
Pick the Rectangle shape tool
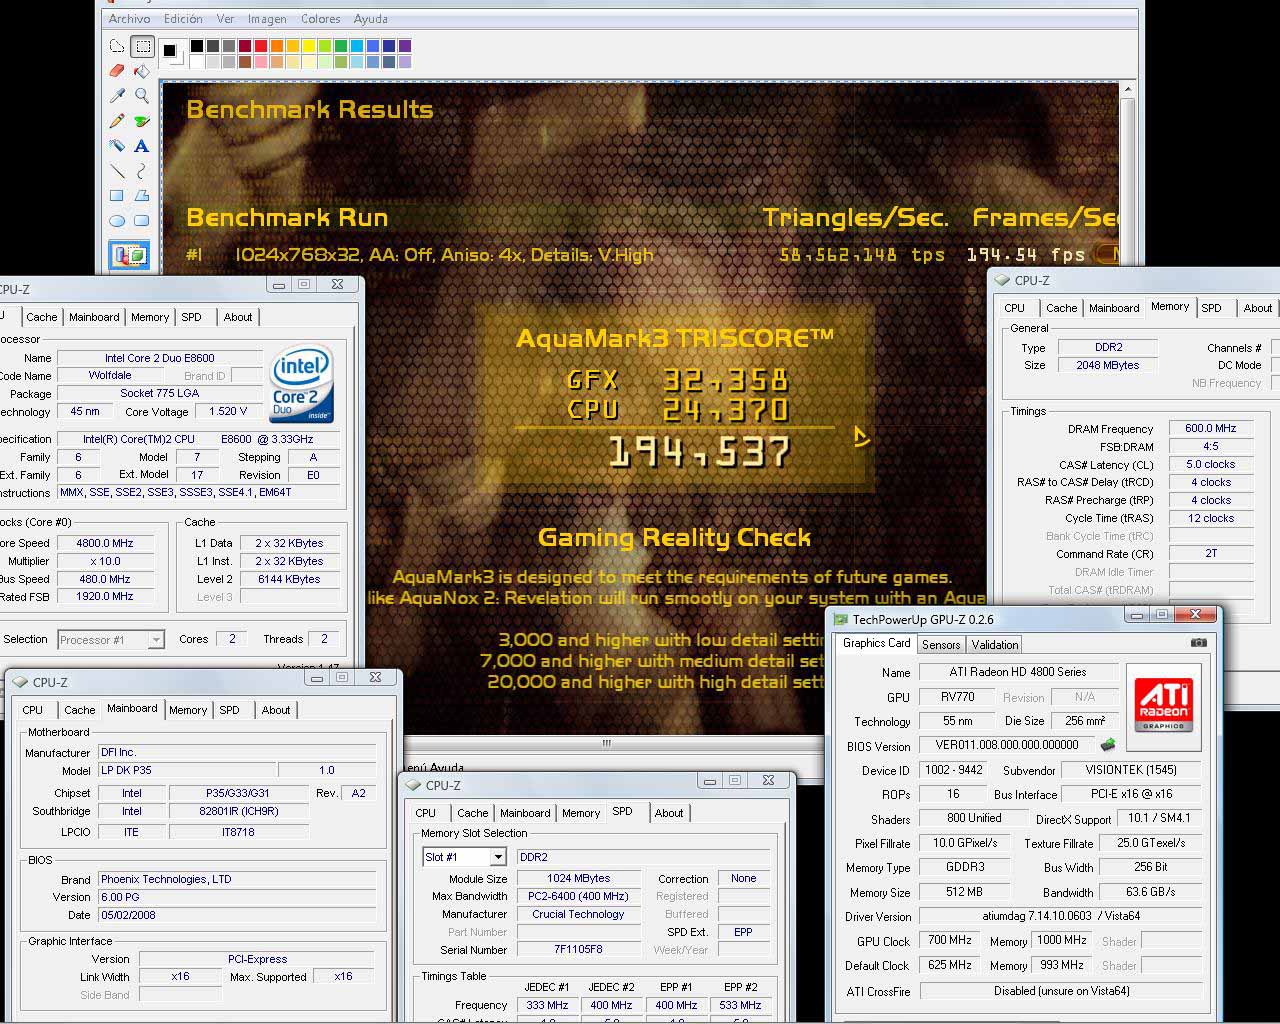pyautogui.click(x=117, y=196)
